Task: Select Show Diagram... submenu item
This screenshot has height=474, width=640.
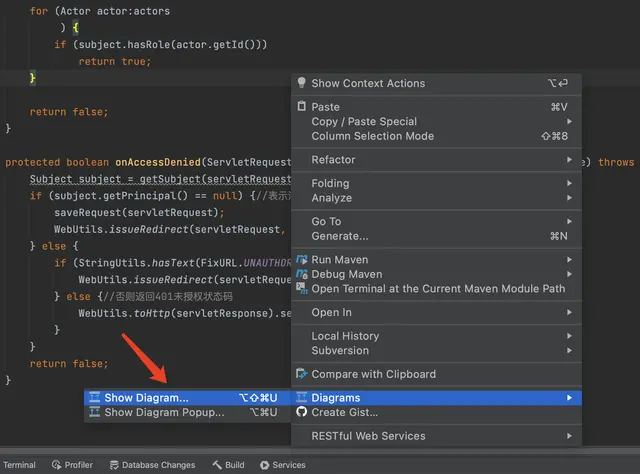Action: pos(187,398)
